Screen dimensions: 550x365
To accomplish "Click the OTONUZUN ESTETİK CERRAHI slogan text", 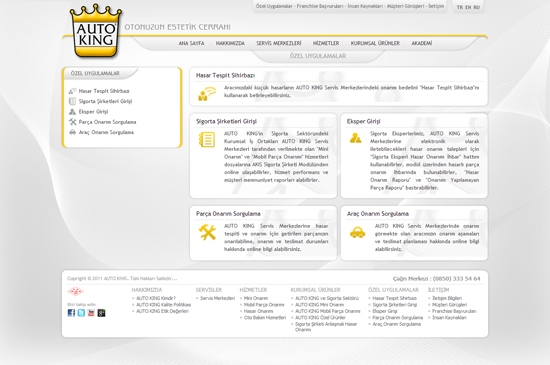I will point(177,27).
